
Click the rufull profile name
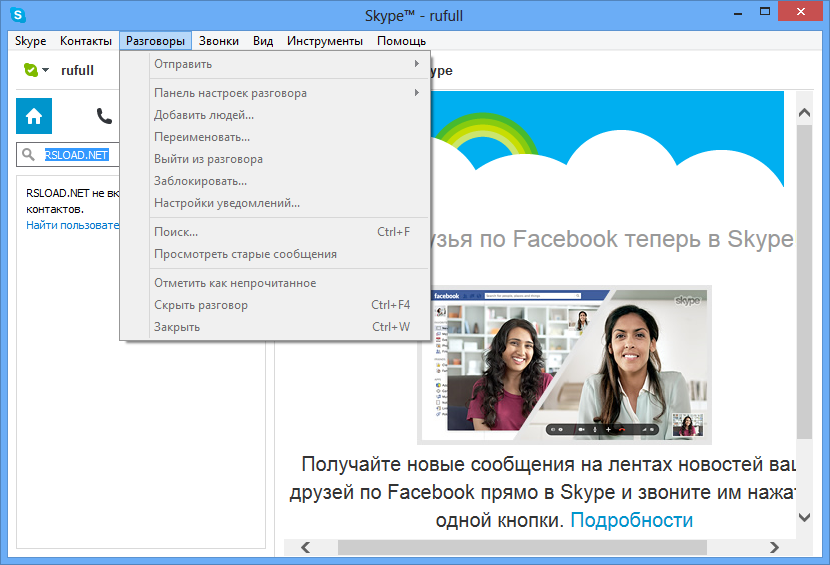point(77,70)
